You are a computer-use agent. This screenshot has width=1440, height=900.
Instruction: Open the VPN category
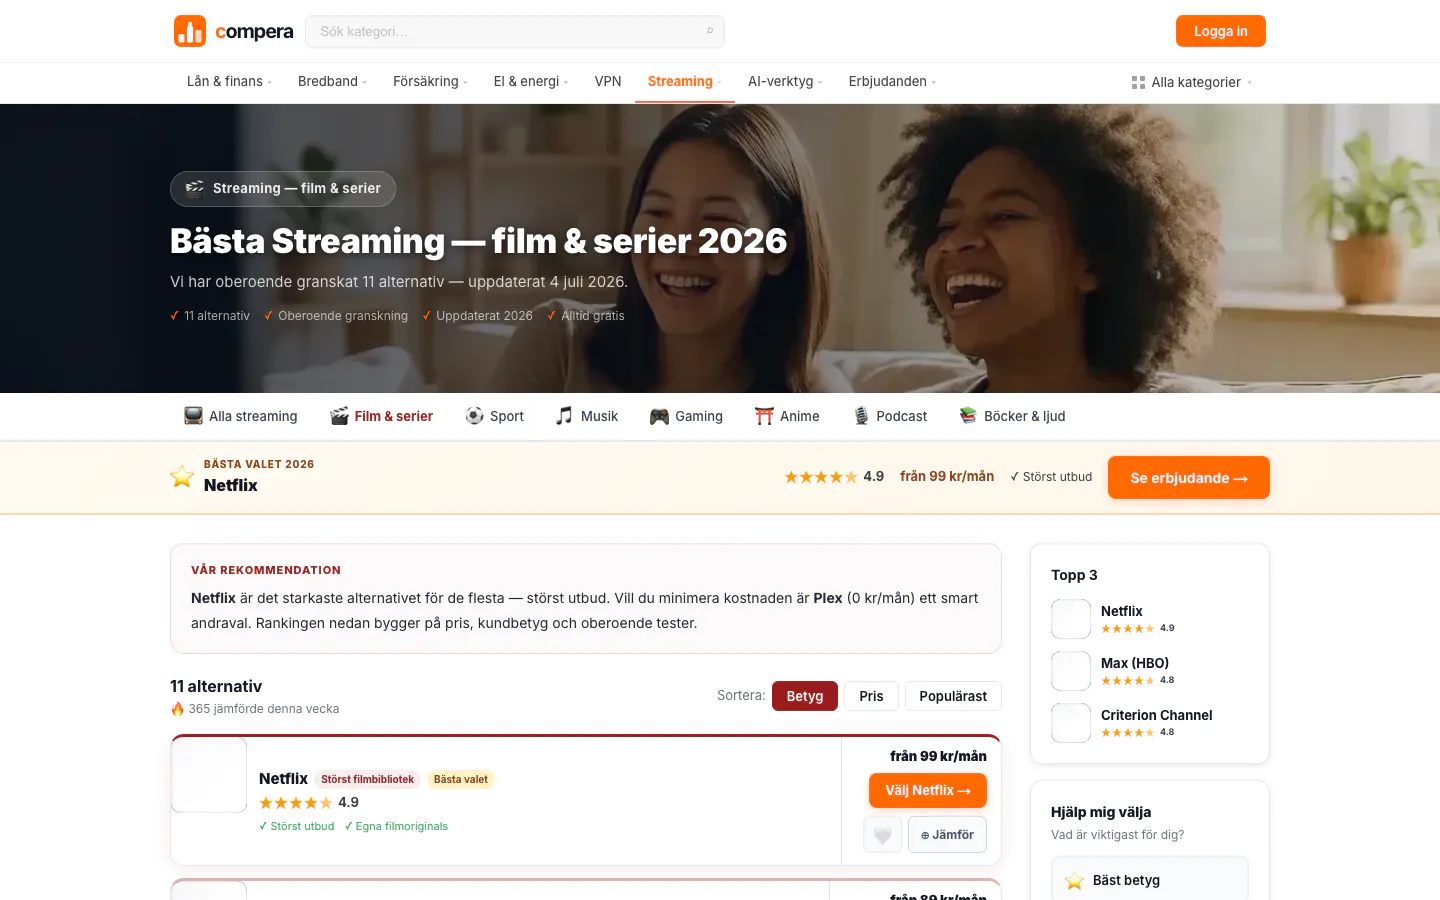(x=608, y=82)
